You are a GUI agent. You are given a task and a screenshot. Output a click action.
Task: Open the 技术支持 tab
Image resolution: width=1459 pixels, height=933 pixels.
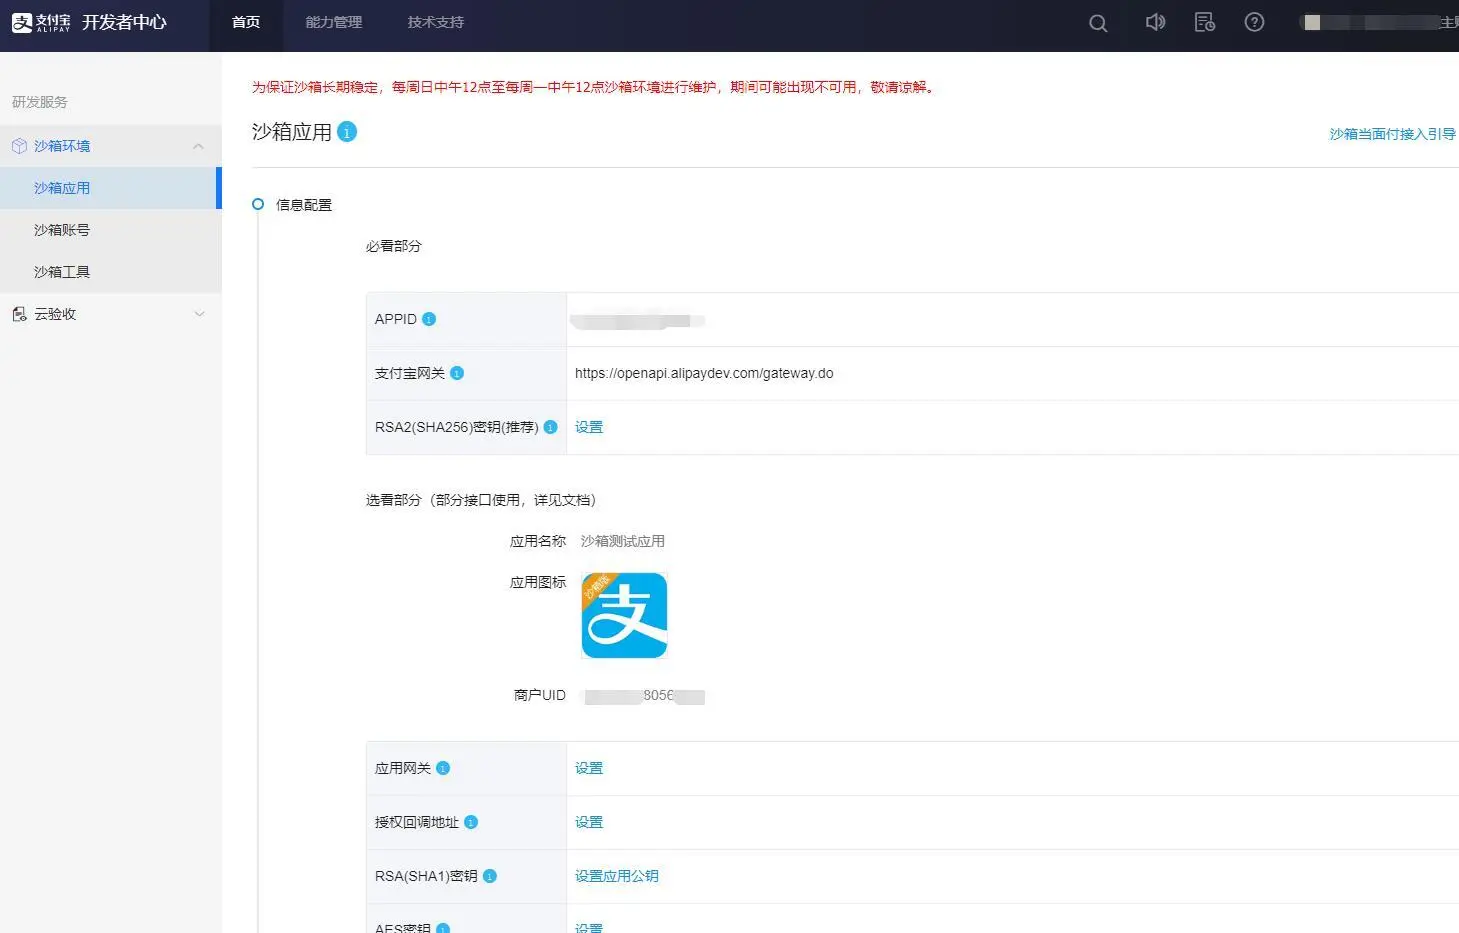click(x=436, y=22)
